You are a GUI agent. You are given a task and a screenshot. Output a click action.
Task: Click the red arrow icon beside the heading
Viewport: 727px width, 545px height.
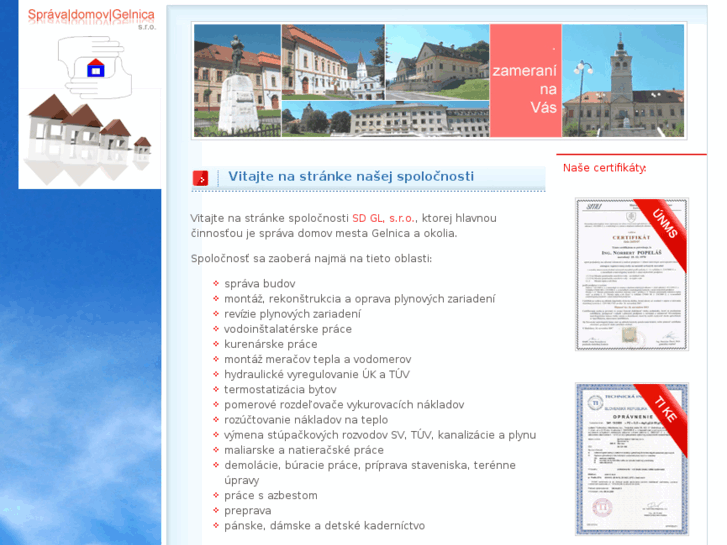200,178
